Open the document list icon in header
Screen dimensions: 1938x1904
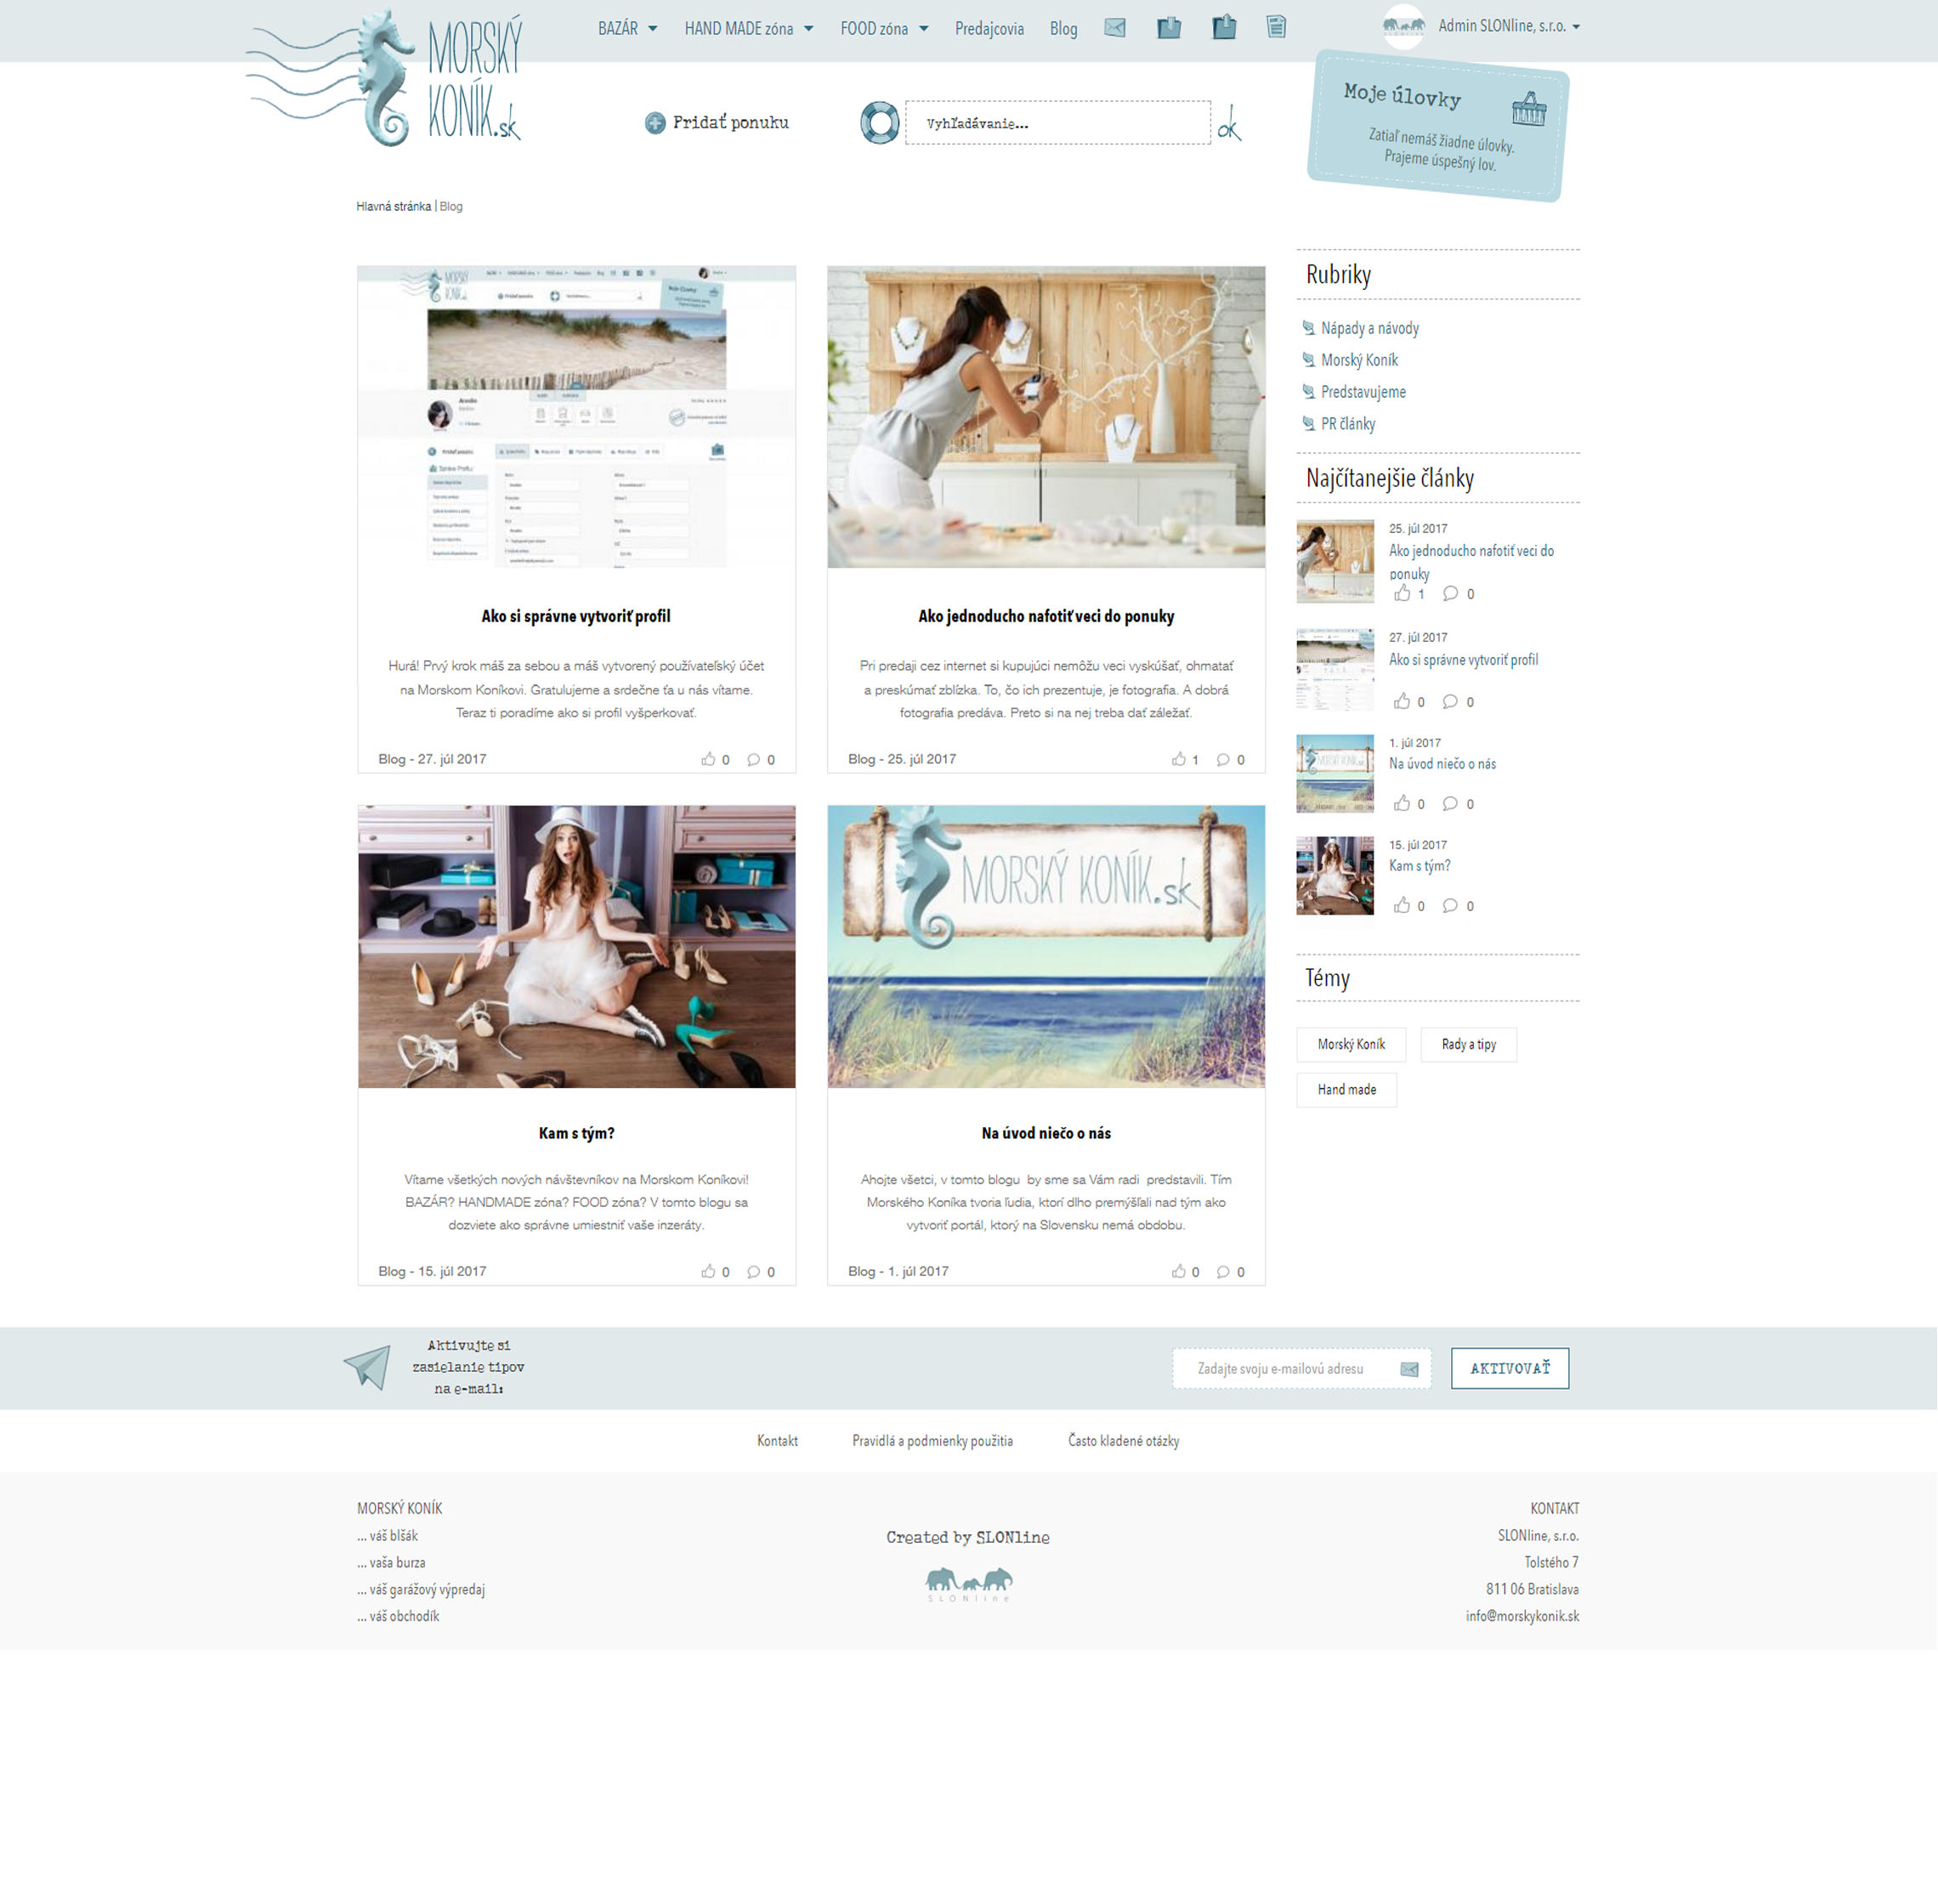point(1276,27)
